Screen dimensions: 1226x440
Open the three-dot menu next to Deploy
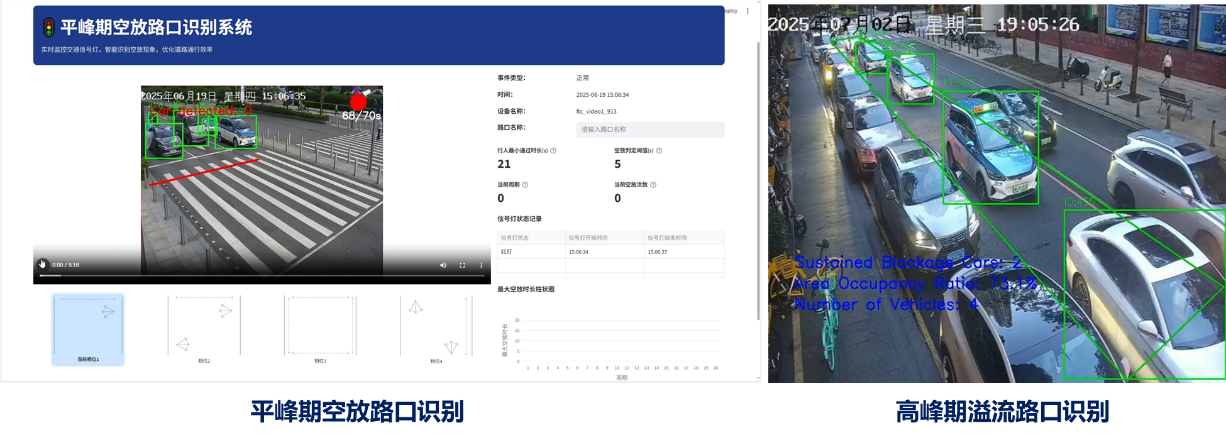pyautogui.click(x=748, y=11)
